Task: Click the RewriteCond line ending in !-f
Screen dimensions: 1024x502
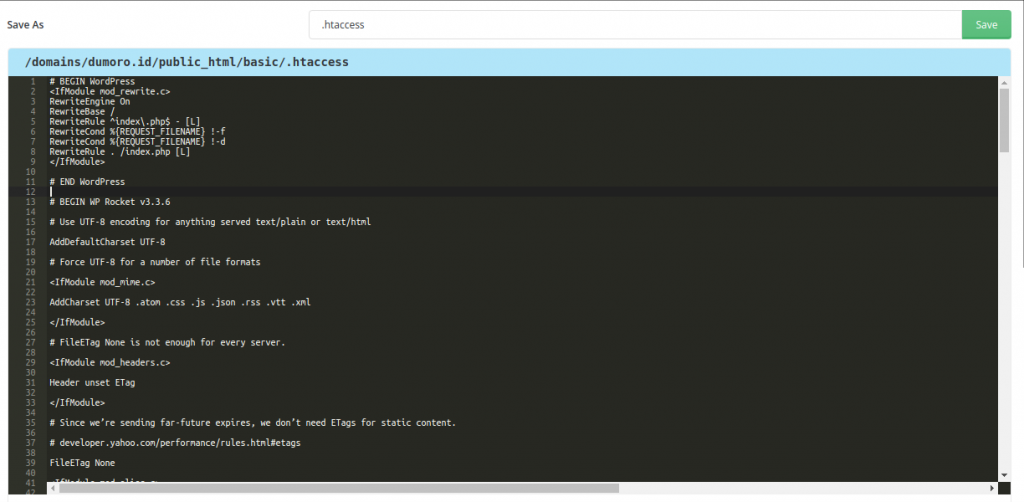Action: point(137,132)
